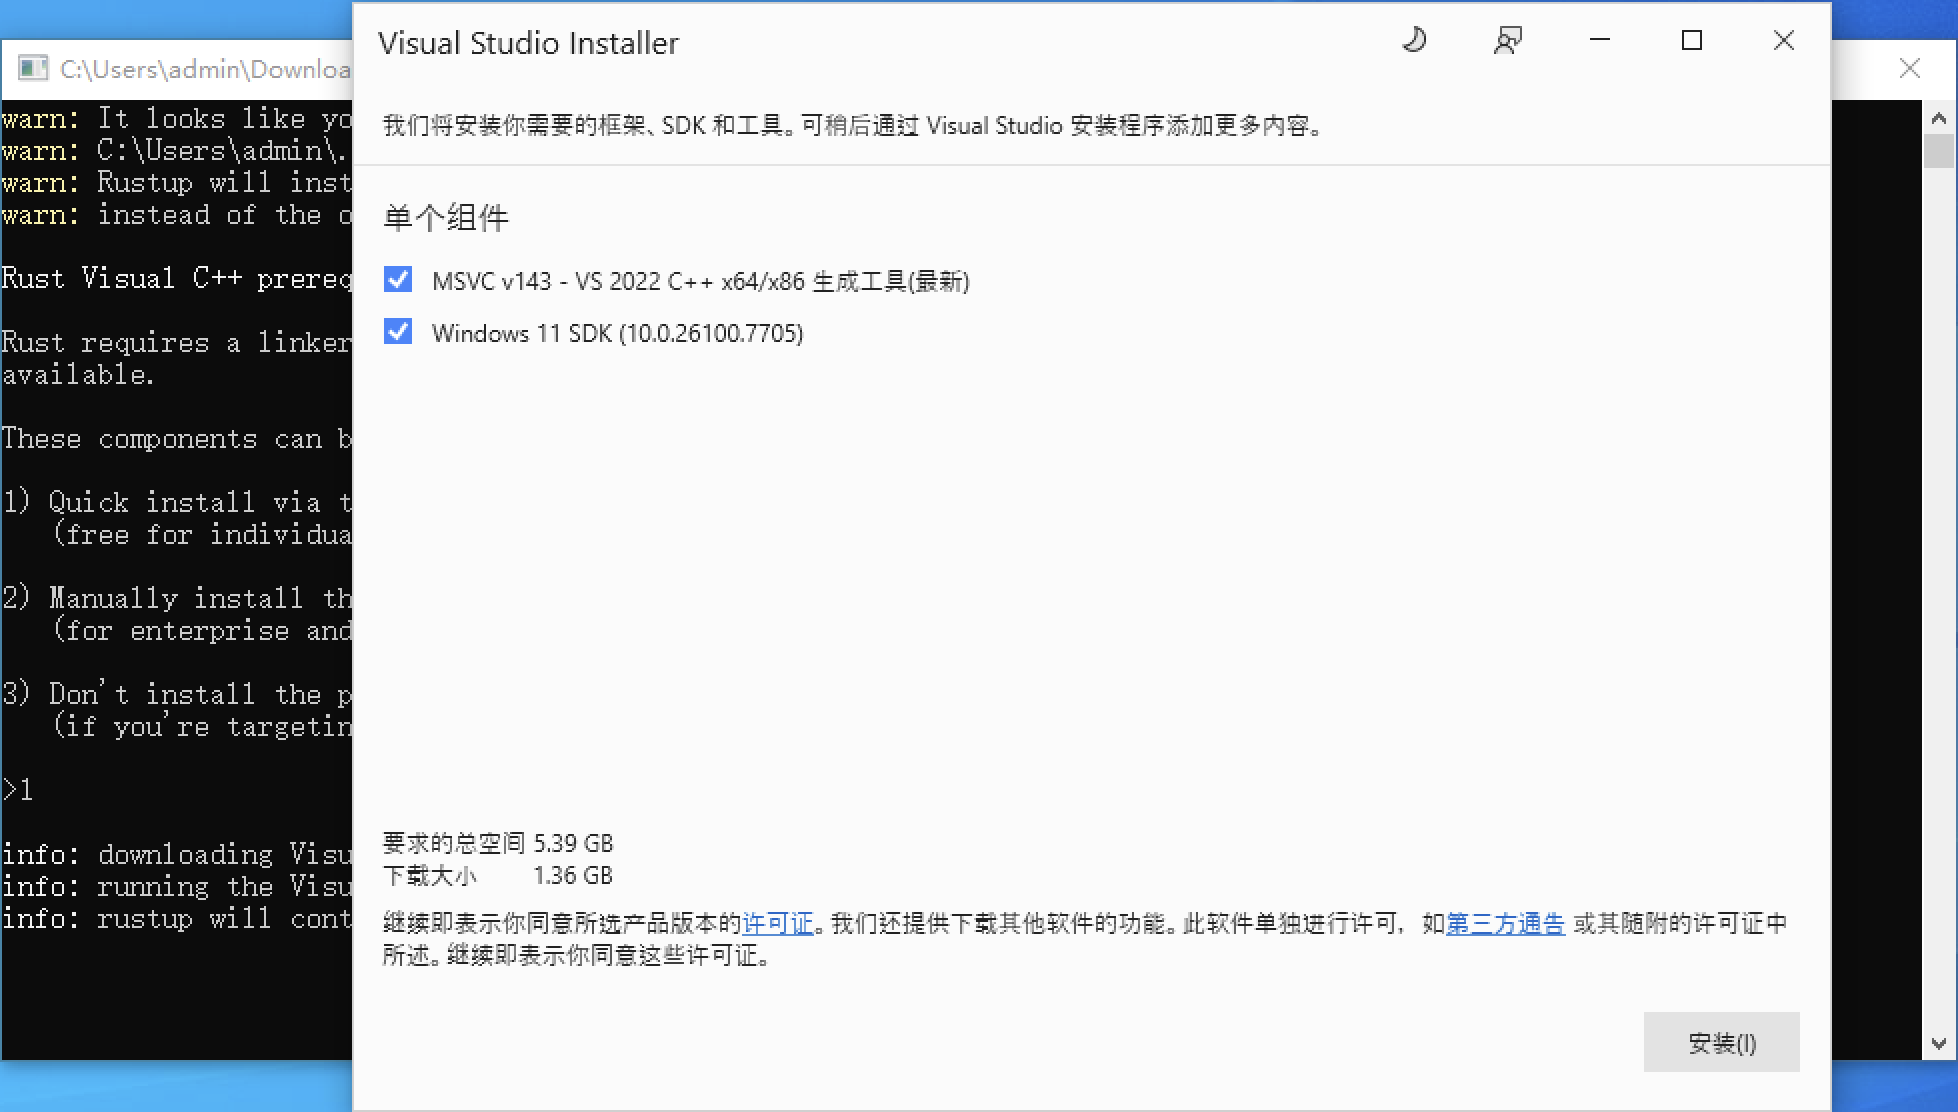Open the feedback icon in installer title bar

pyautogui.click(x=1507, y=40)
